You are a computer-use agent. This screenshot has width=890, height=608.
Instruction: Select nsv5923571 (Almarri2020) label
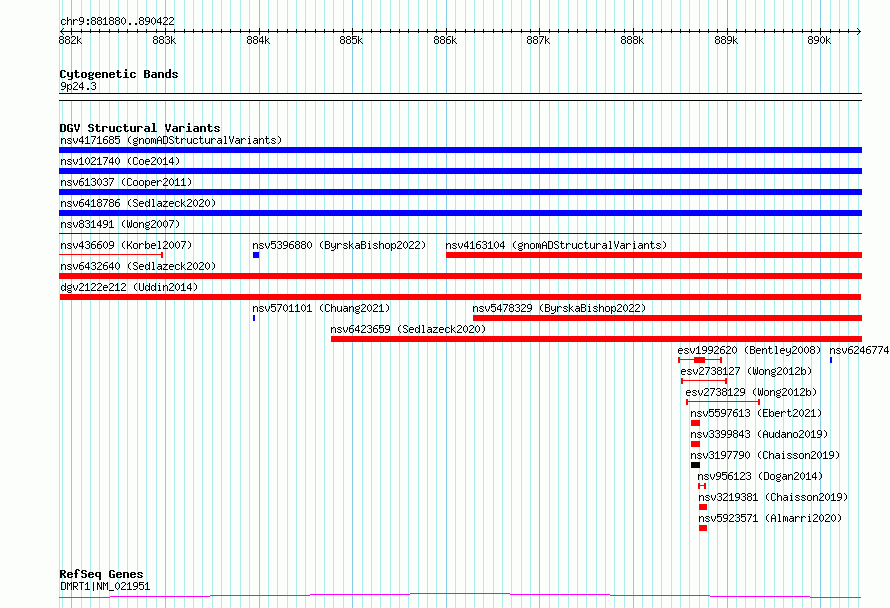770,518
